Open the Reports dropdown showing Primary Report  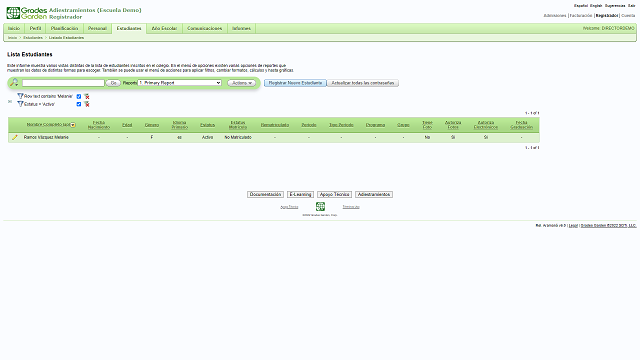[x=180, y=83]
